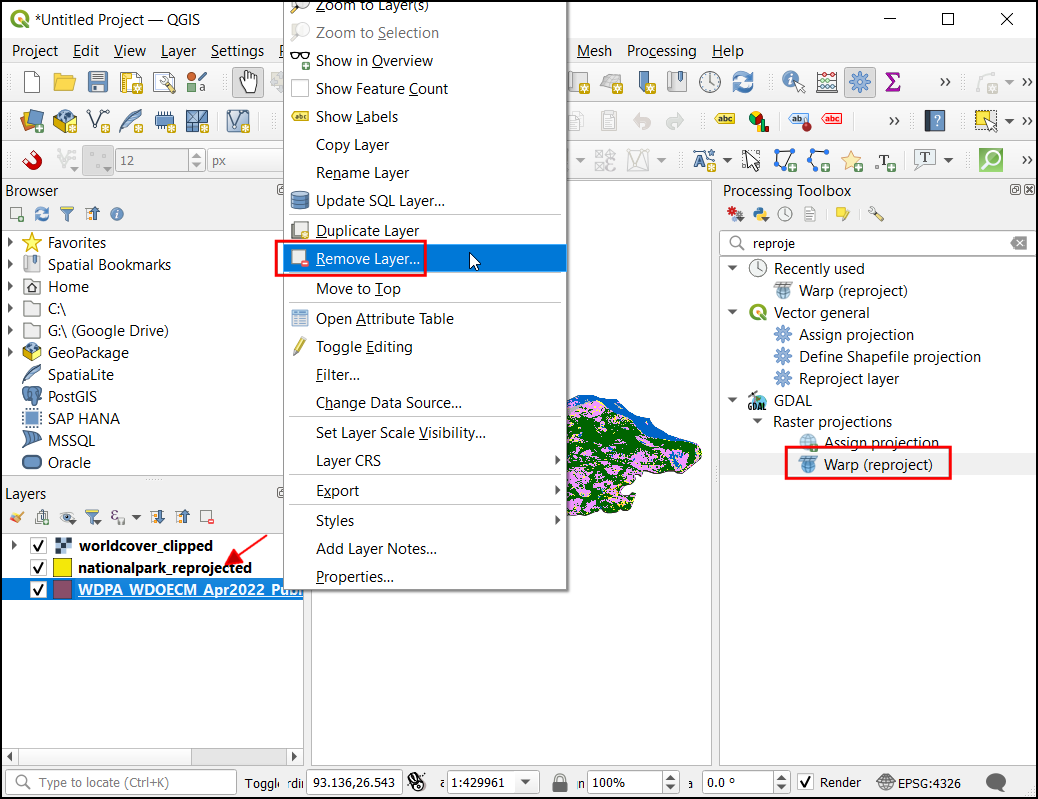This screenshot has width=1038, height=799.
Task: Toggle the Render checkbox in status bar
Action: (805, 782)
